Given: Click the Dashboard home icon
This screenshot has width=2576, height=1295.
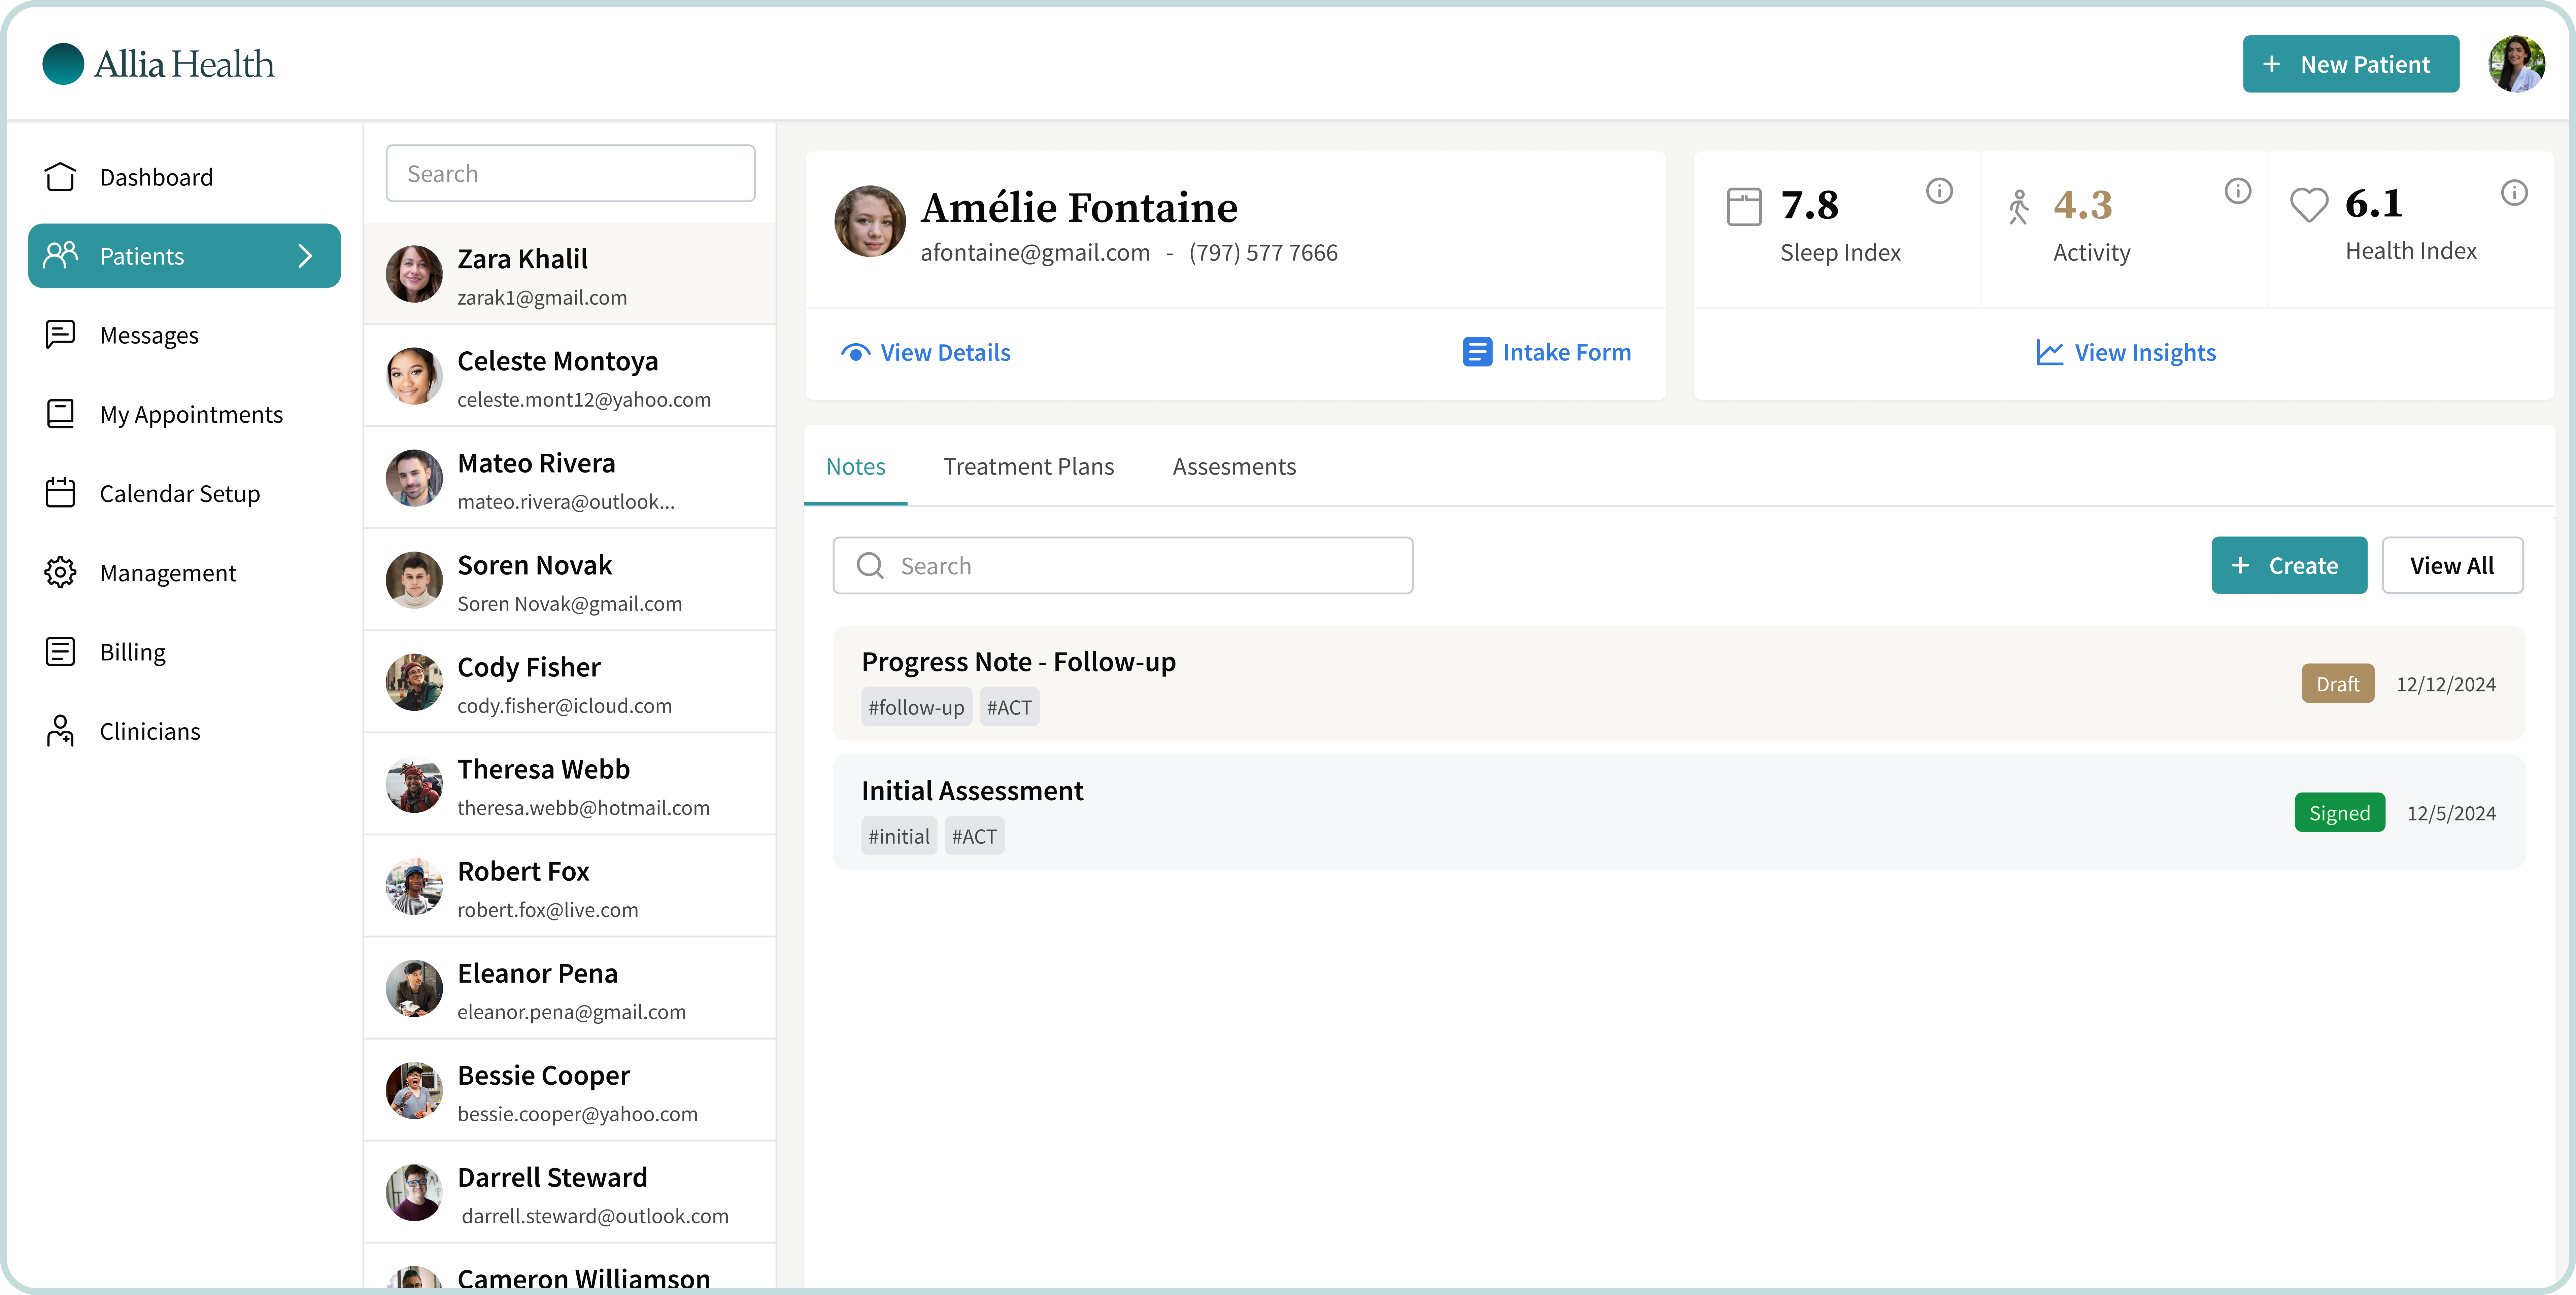Looking at the screenshot, I should point(60,177).
